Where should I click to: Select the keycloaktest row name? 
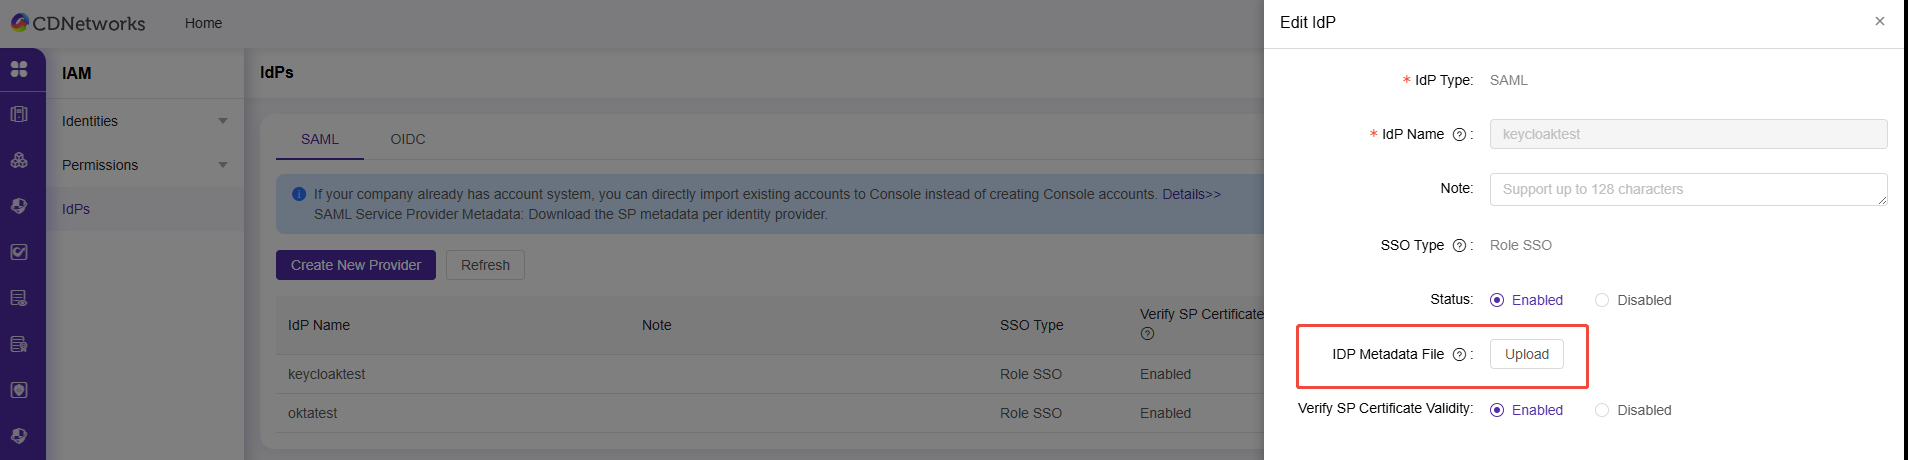(x=326, y=374)
